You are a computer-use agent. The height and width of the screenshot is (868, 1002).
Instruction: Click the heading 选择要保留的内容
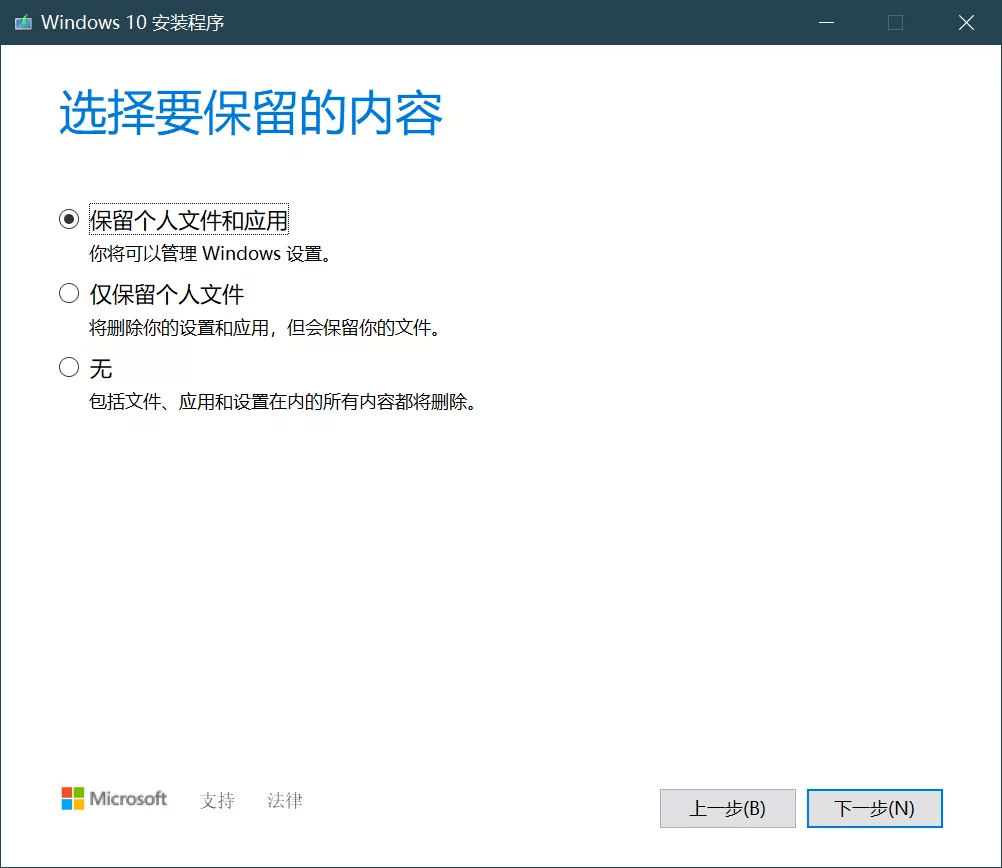tap(250, 110)
